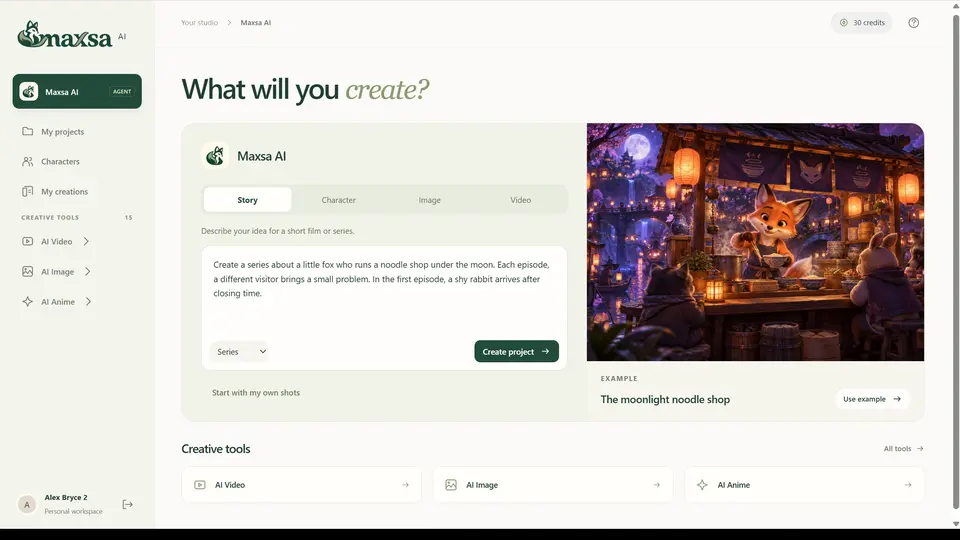
Task: Open the AI Image creative tool card
Action: click(553, 484)
